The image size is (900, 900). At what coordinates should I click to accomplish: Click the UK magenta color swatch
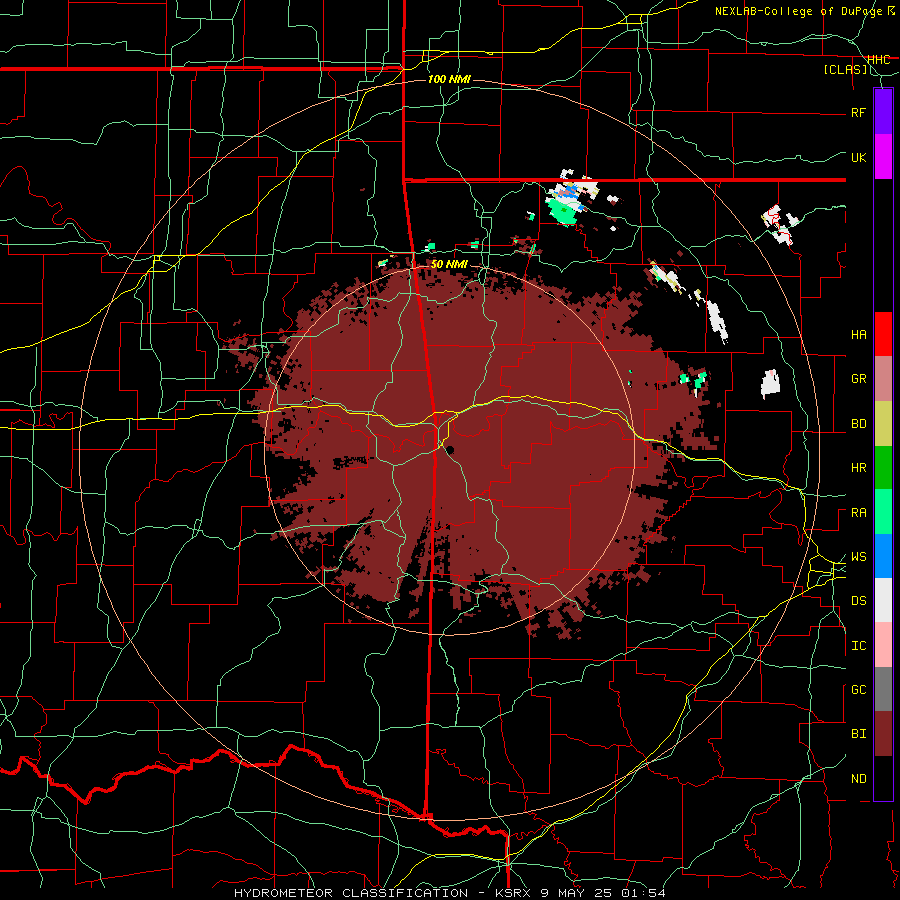883,157
